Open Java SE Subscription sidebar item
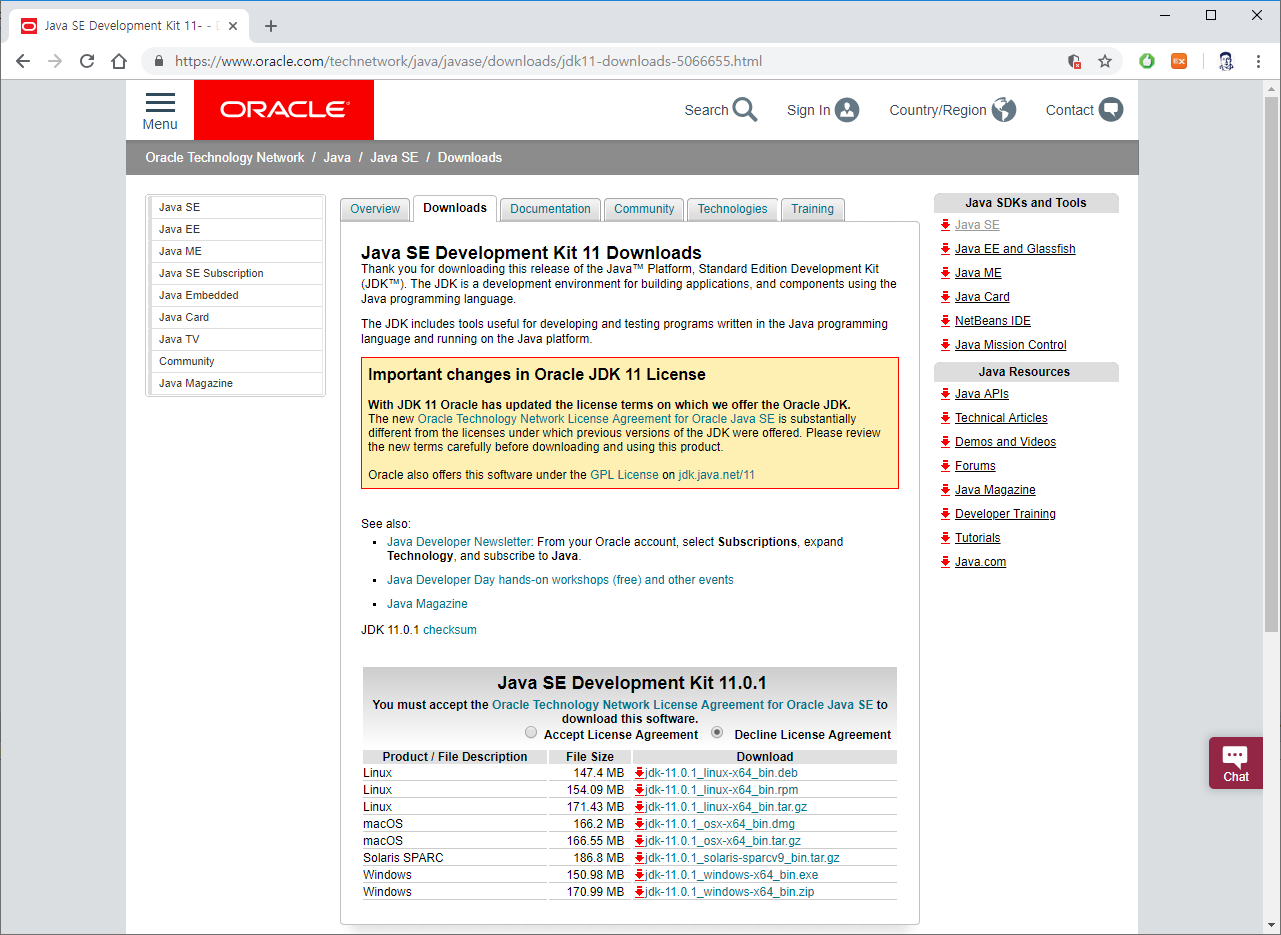Screen dimensions: 1281x935 pyautogui.click(x=237, y=273)
